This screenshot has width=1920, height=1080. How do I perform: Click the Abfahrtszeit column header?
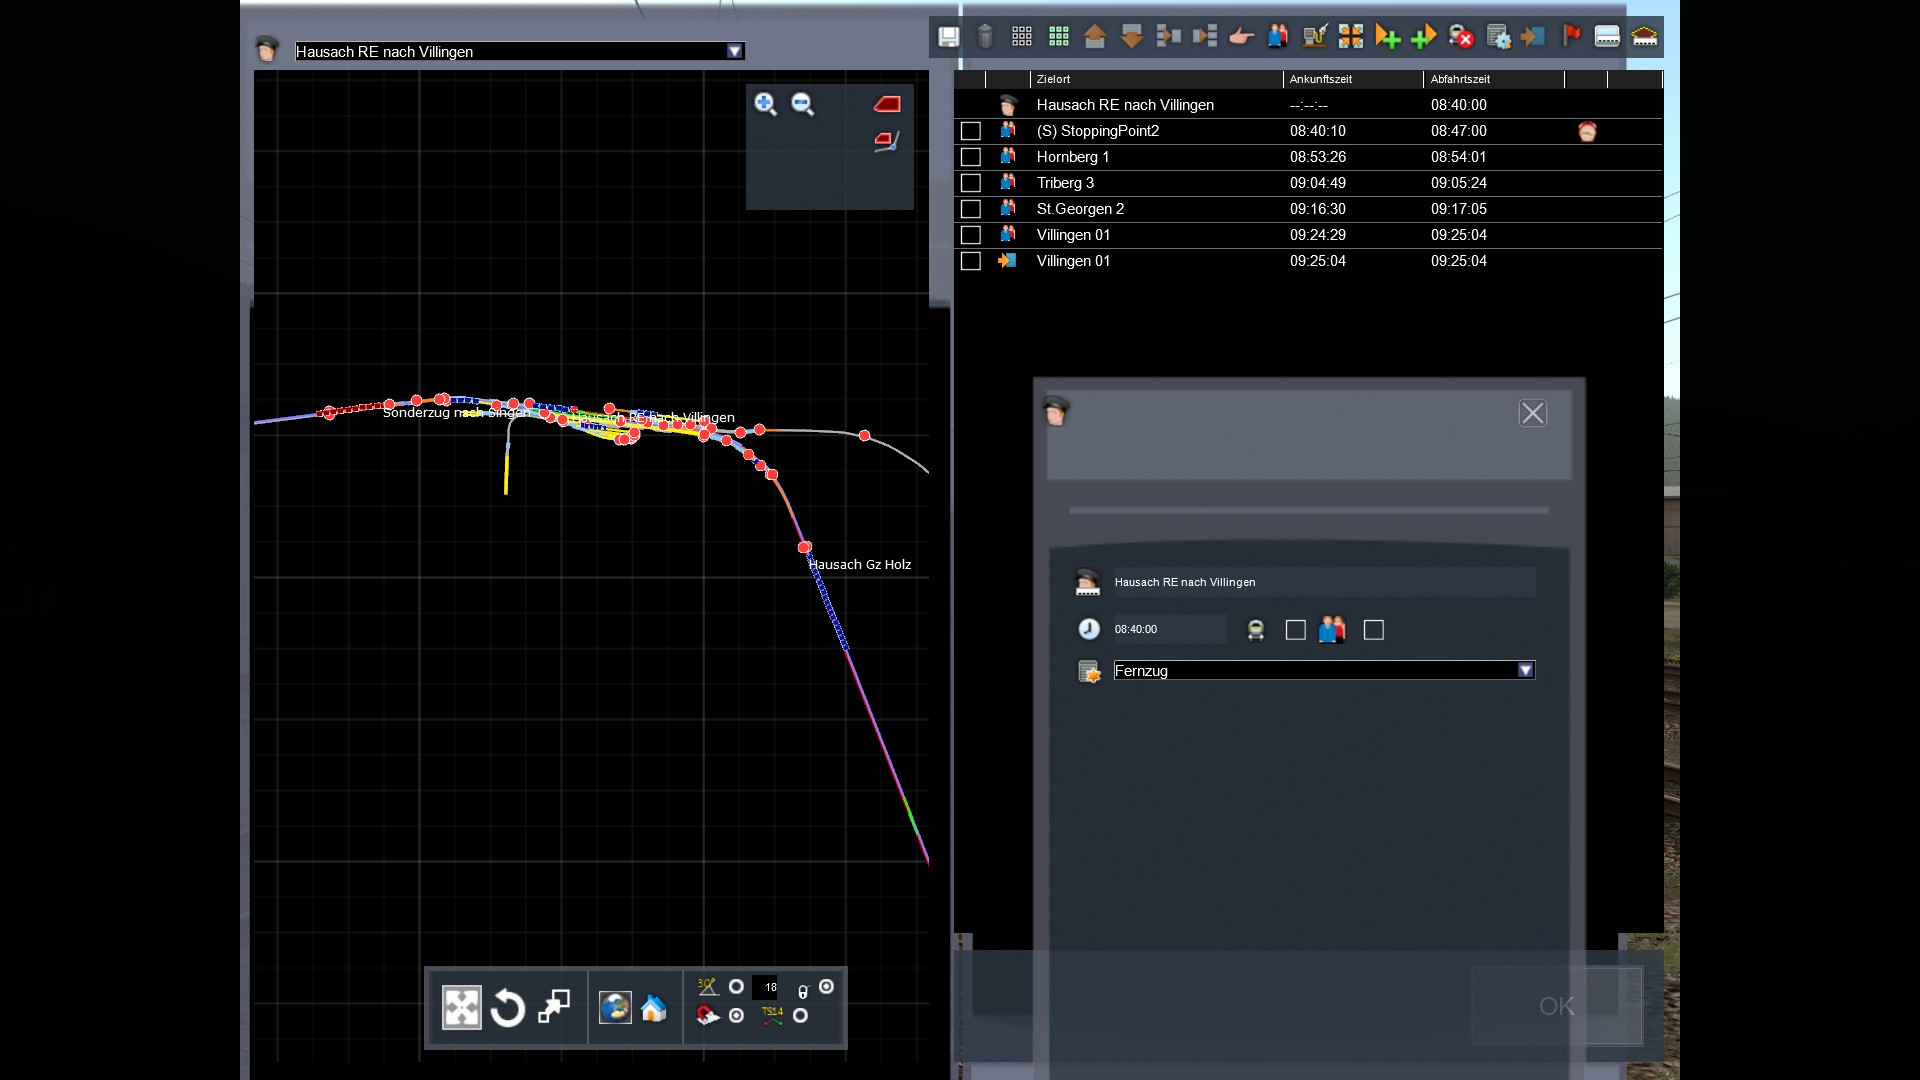coord(1460,79)
